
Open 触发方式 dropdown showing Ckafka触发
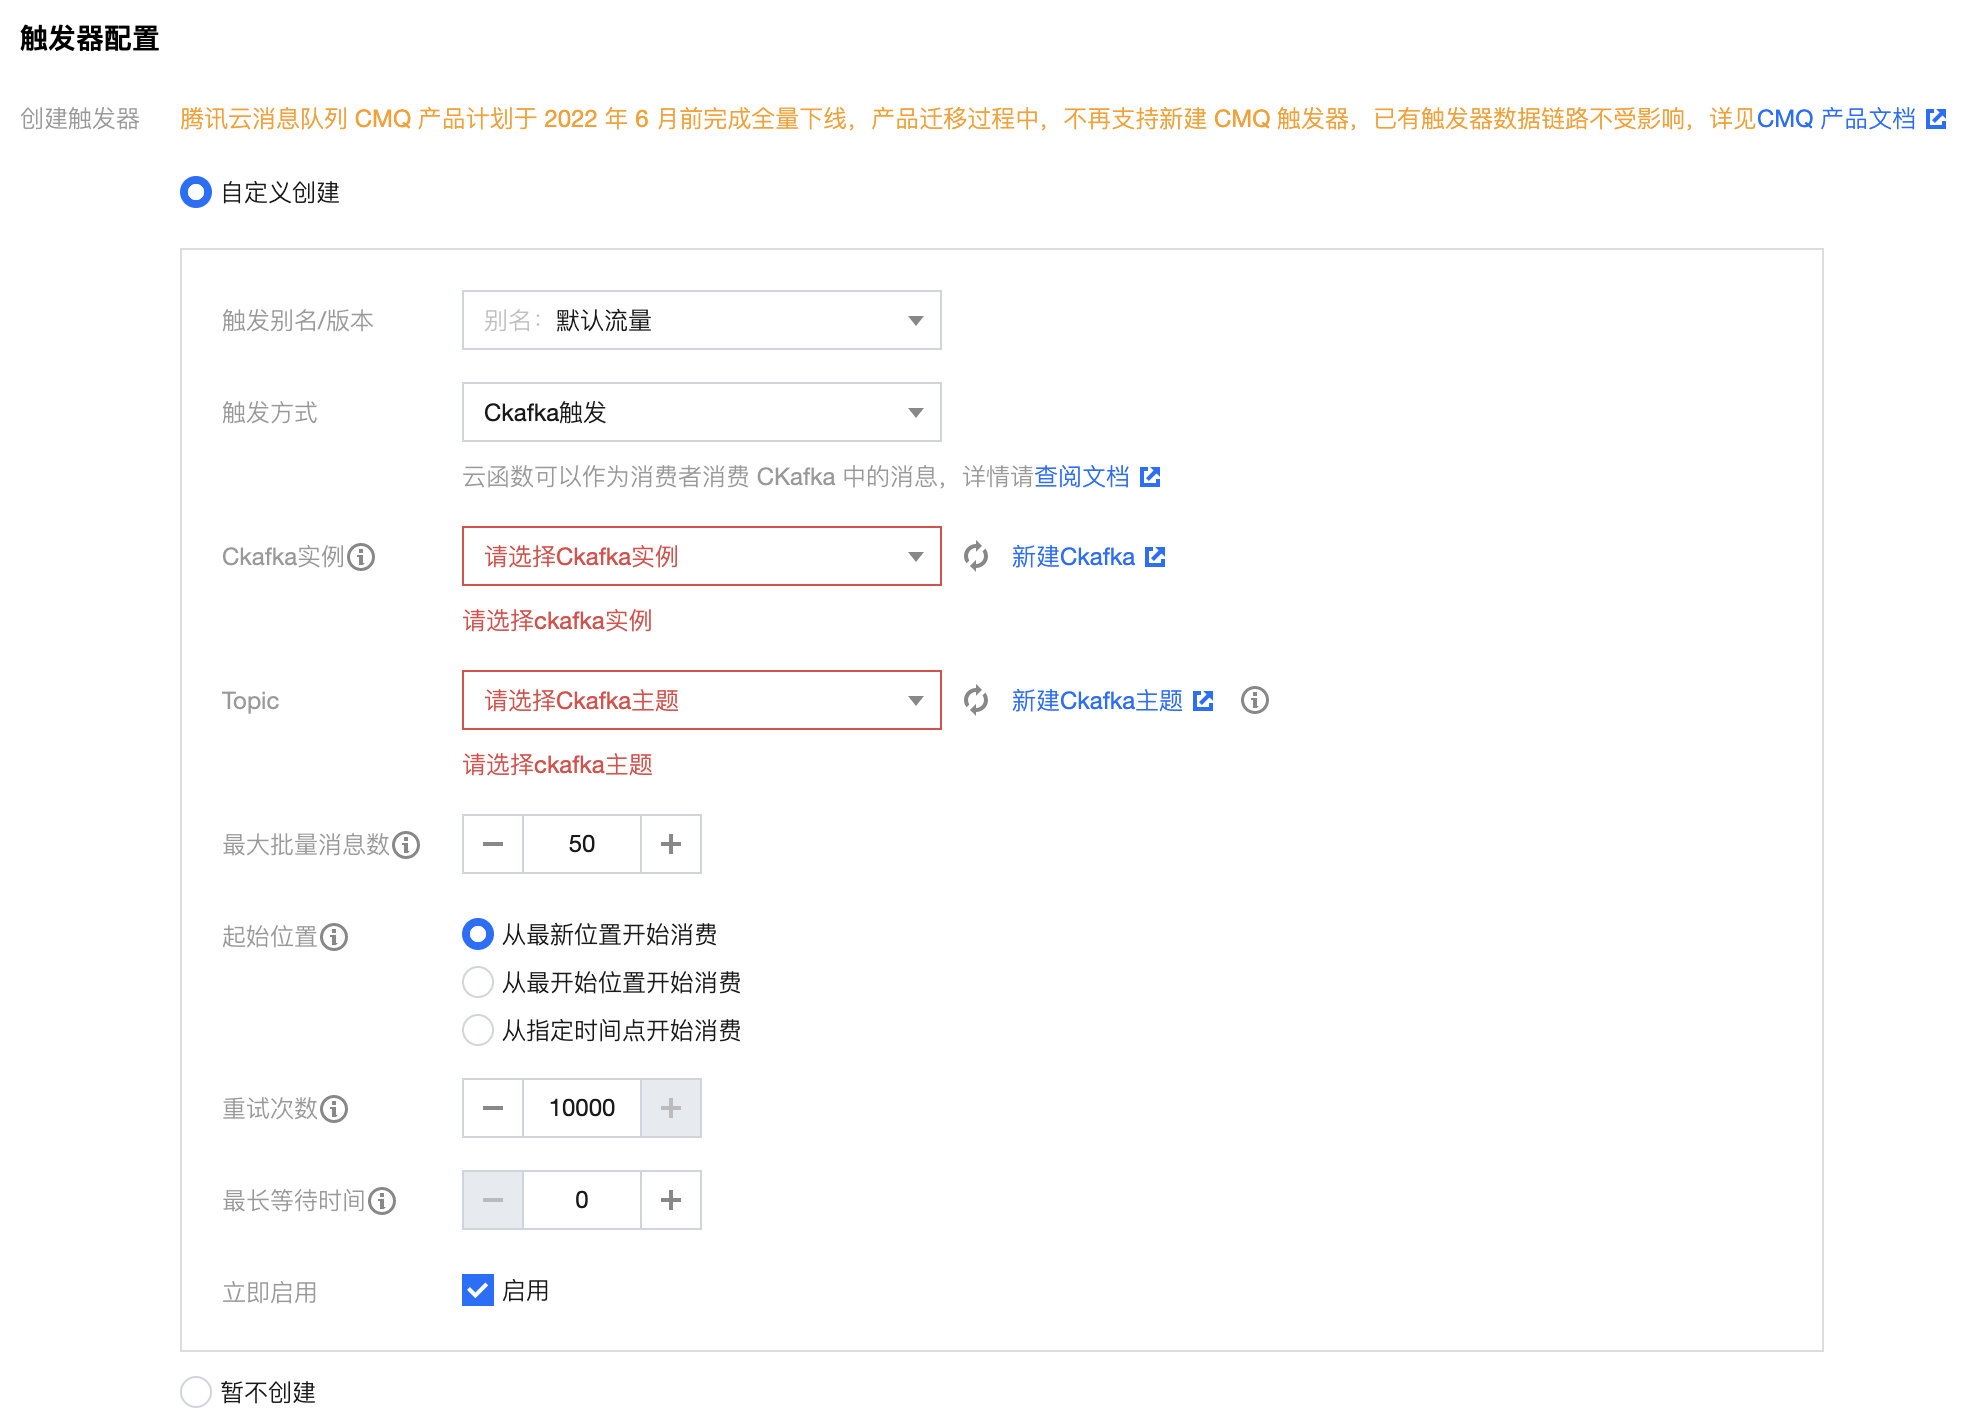coord(701,412)
